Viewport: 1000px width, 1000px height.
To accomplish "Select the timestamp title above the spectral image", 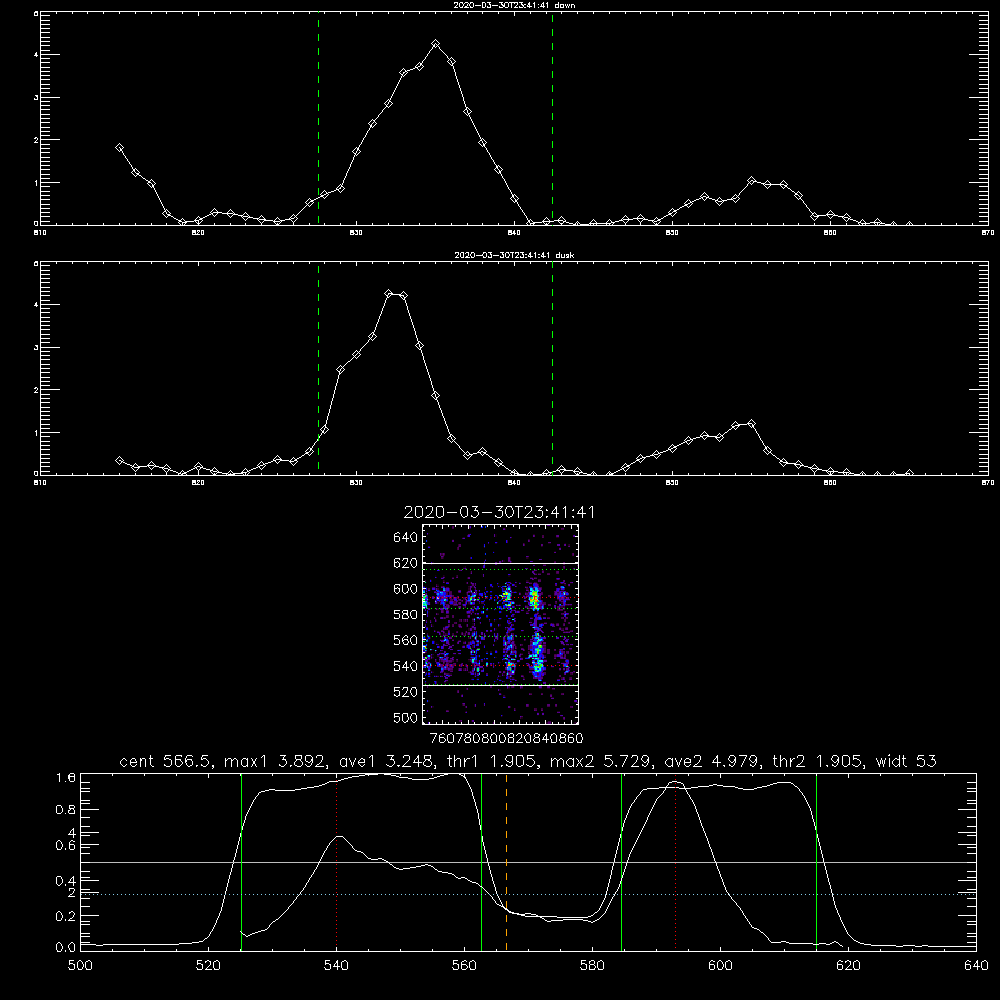I will pyautogui.click(x=499, y=512).
